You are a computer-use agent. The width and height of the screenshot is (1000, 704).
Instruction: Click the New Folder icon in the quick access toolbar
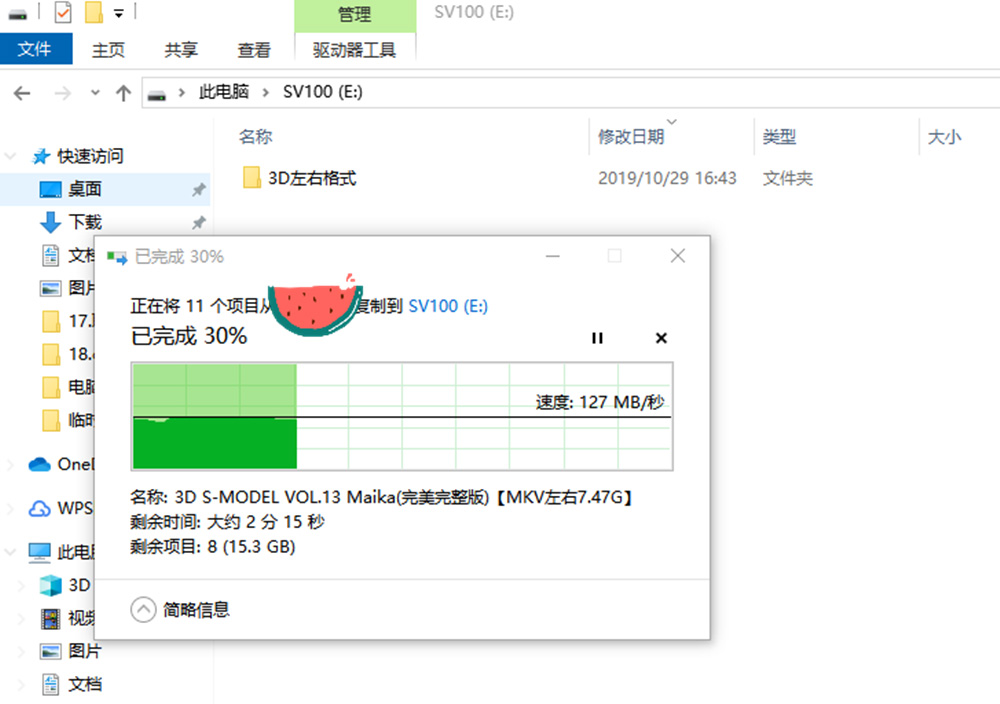pos(94,12)
